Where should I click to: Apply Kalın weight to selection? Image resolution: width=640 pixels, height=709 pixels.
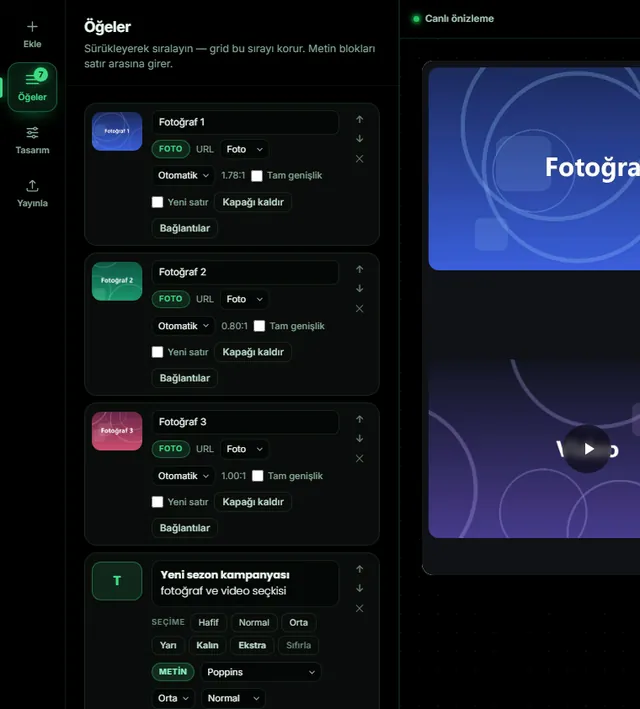(207, 645)
